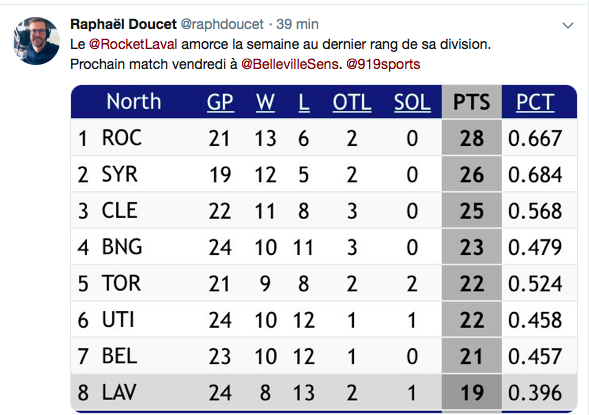This screenshot has height=415, width=589.
Task: Select the highlighted LAV row
Action: tap(324, 392)
